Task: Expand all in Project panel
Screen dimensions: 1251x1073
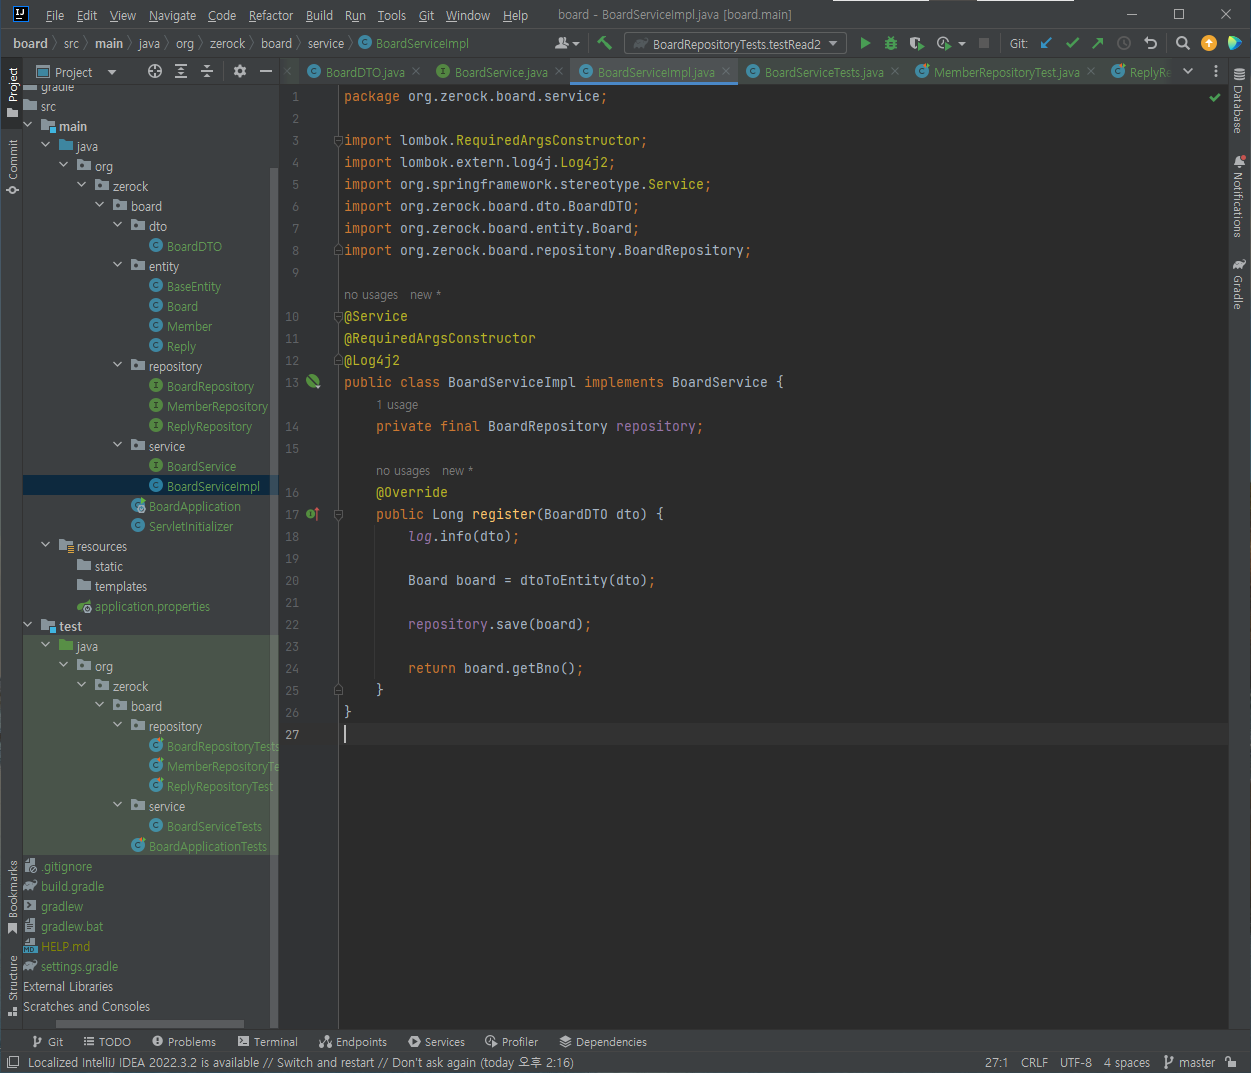Action: (x=181, y=71)
